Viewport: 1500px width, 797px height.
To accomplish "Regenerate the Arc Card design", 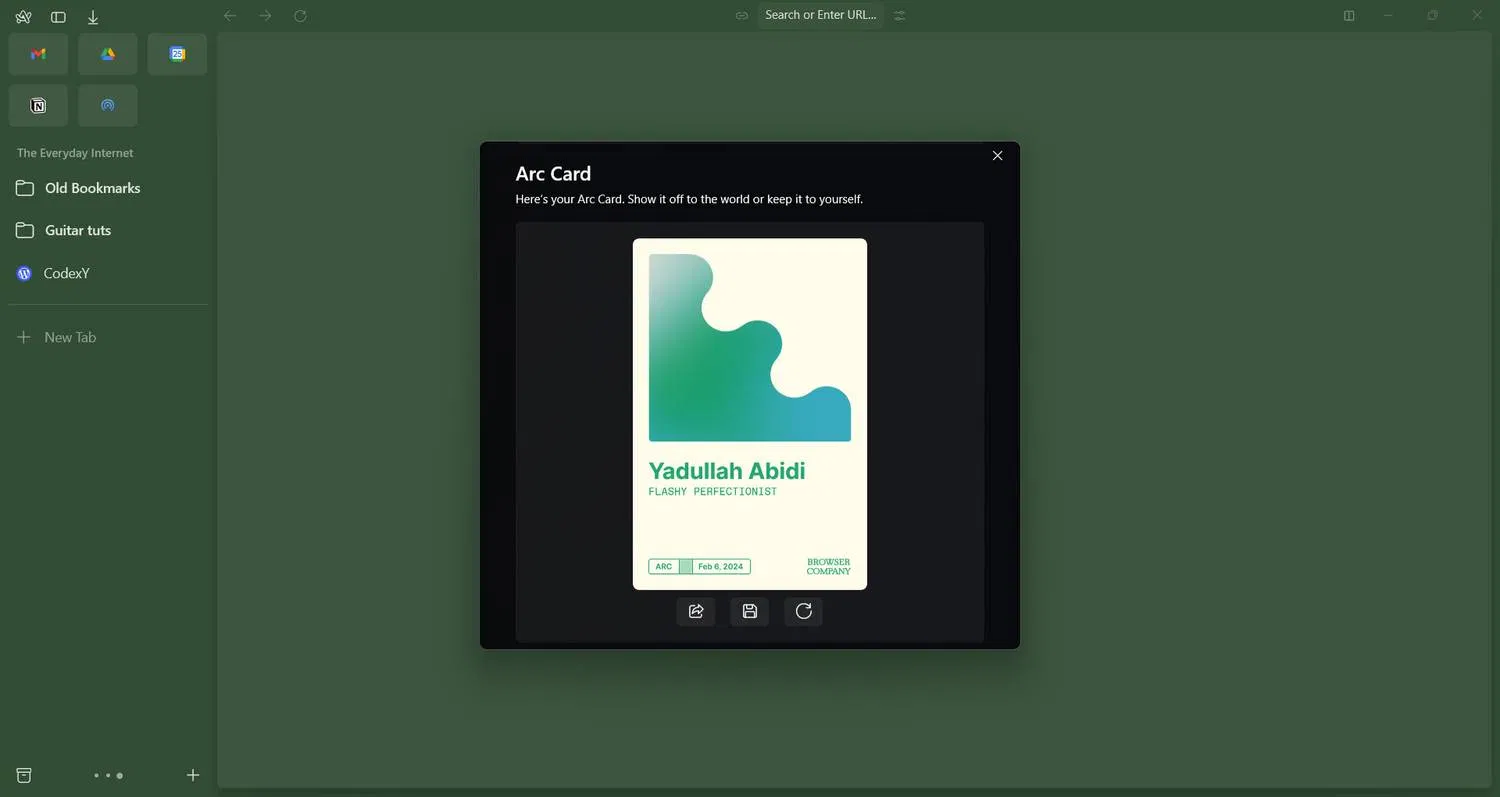I will (x=804, y=611).
